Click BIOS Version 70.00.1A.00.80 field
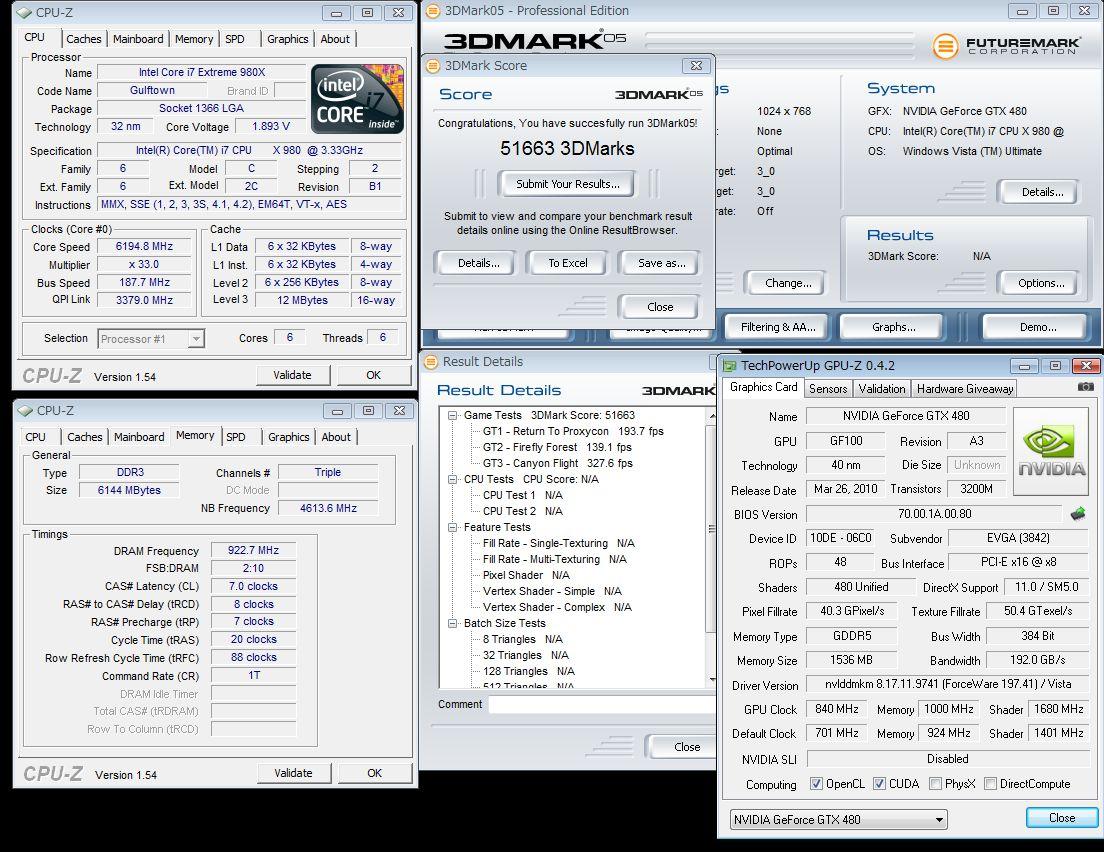This screenshot has width=1104, height=852. click(934, 514)
